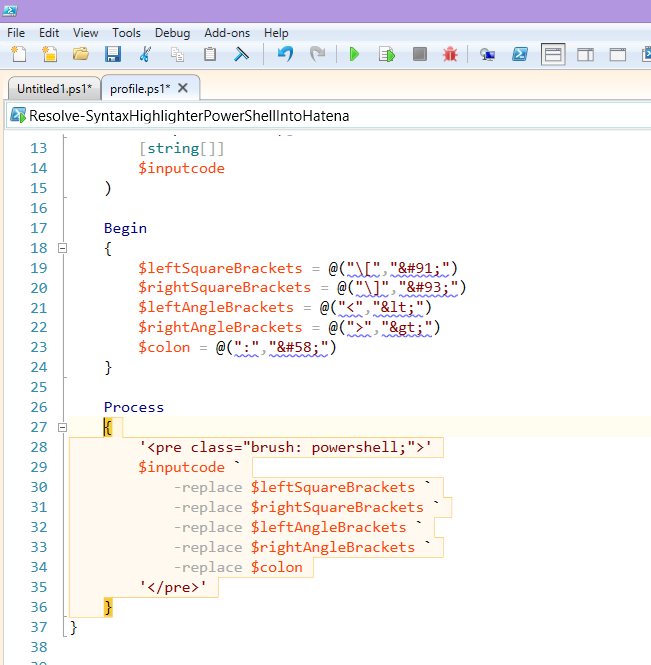Screen dimensions: 651x665
Task: Click the function icon beside Resolve-SyntaxHighlighterPowerShellIntoHatena
Action: pos(18,115)
